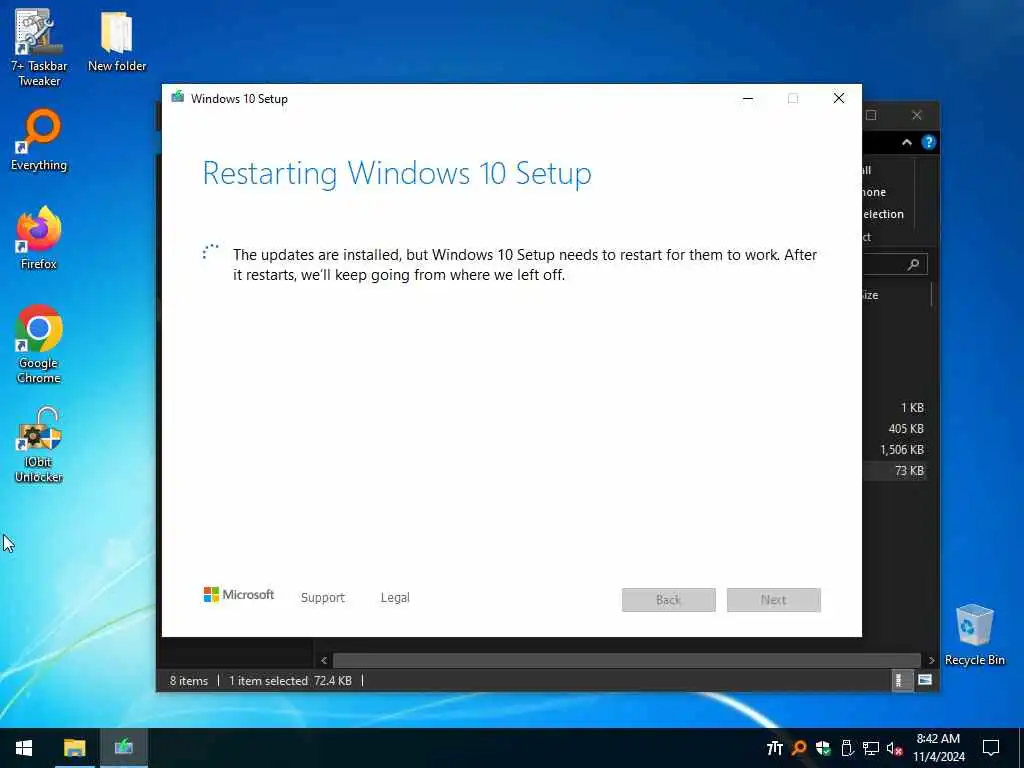This screenshot has height=768, width=1024.
Task: Click the right scroll arrow in File Explorer
Action: coord(931,660)
